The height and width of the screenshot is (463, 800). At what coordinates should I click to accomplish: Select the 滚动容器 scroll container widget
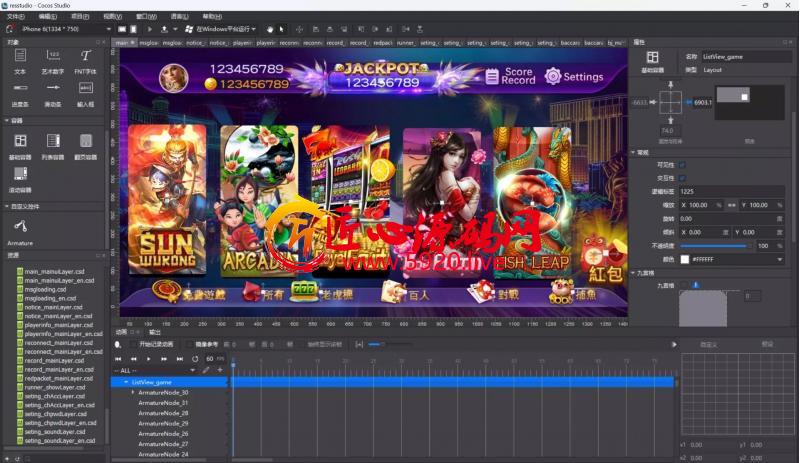pos(20,174)
